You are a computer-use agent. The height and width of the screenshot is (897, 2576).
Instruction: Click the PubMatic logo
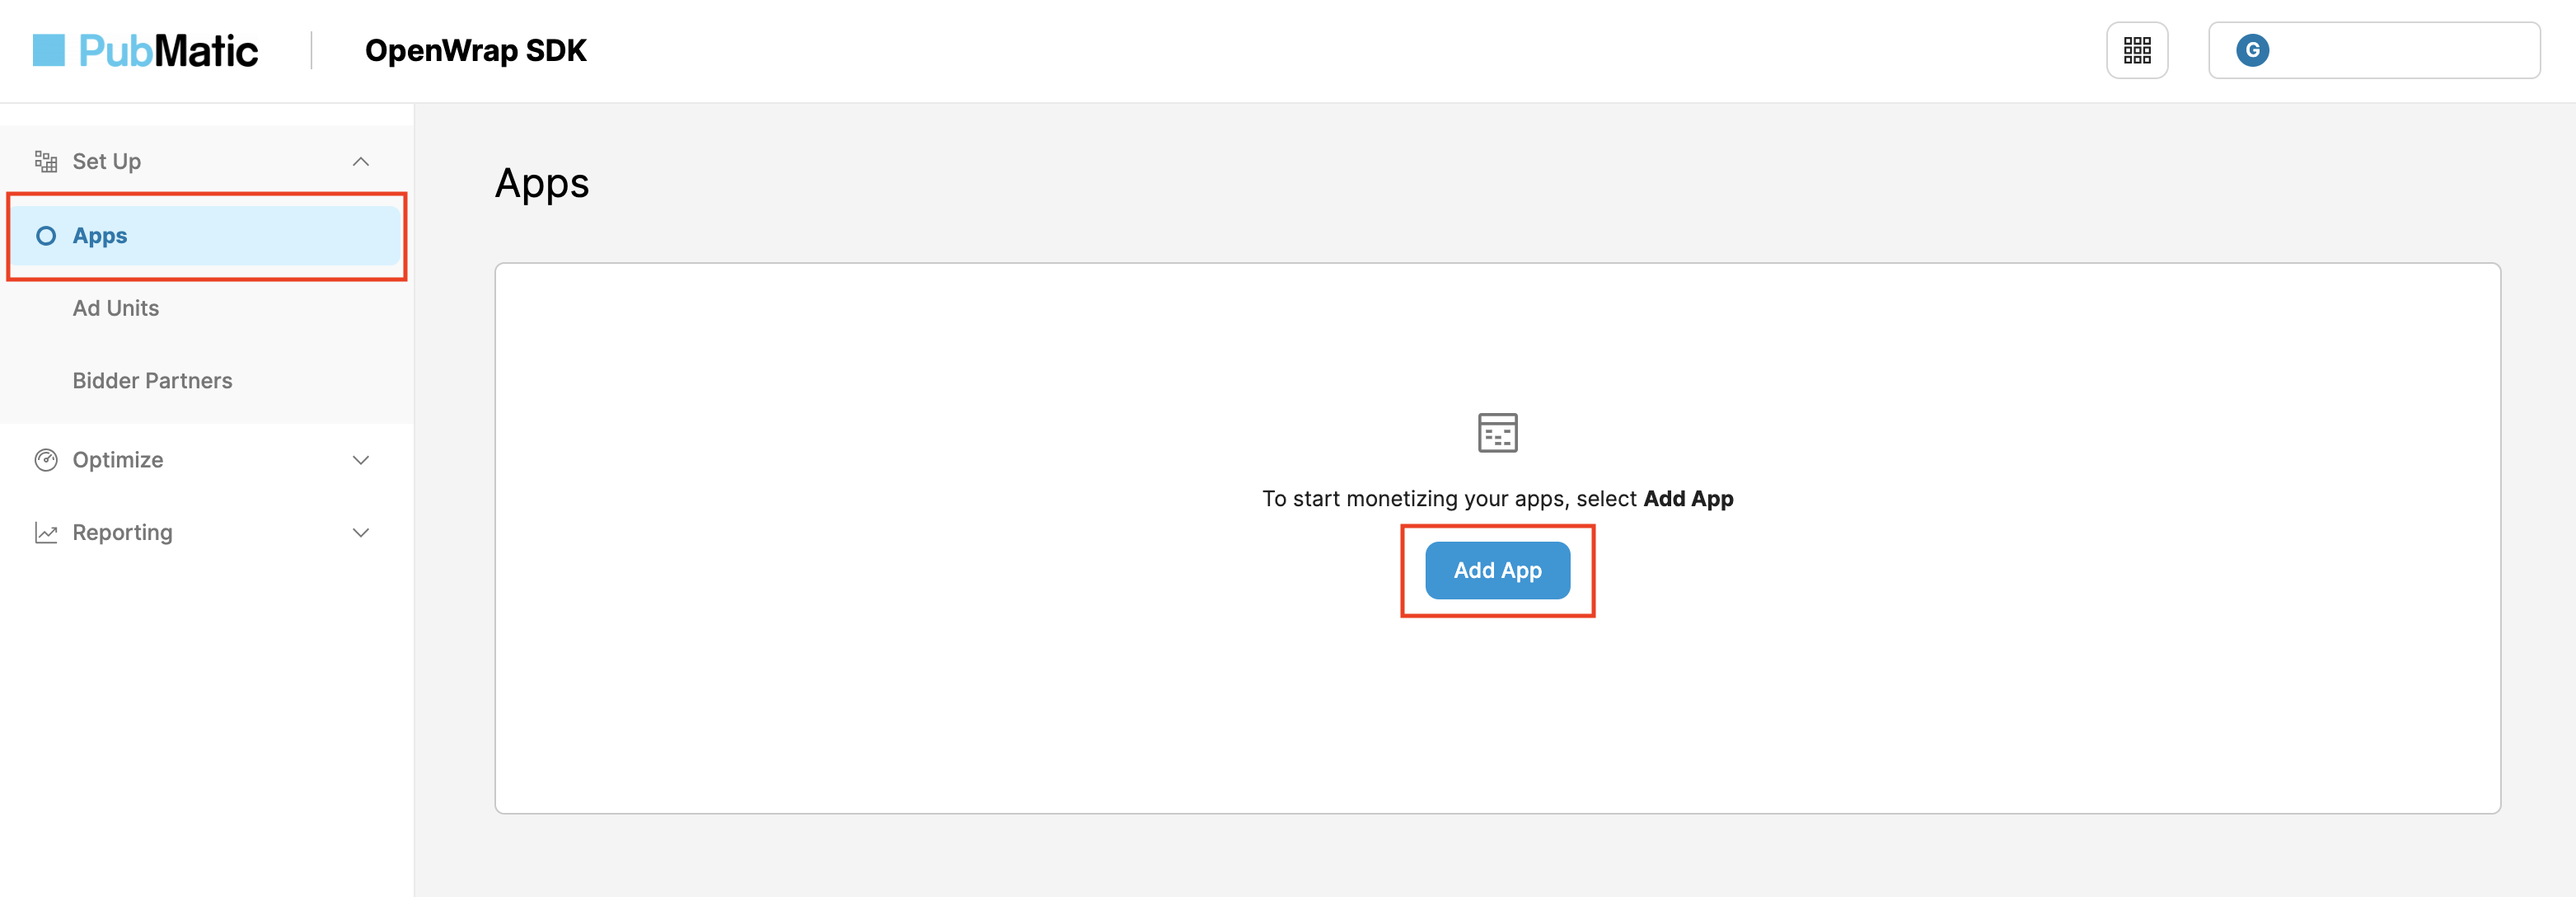click(x=146, y=49)
